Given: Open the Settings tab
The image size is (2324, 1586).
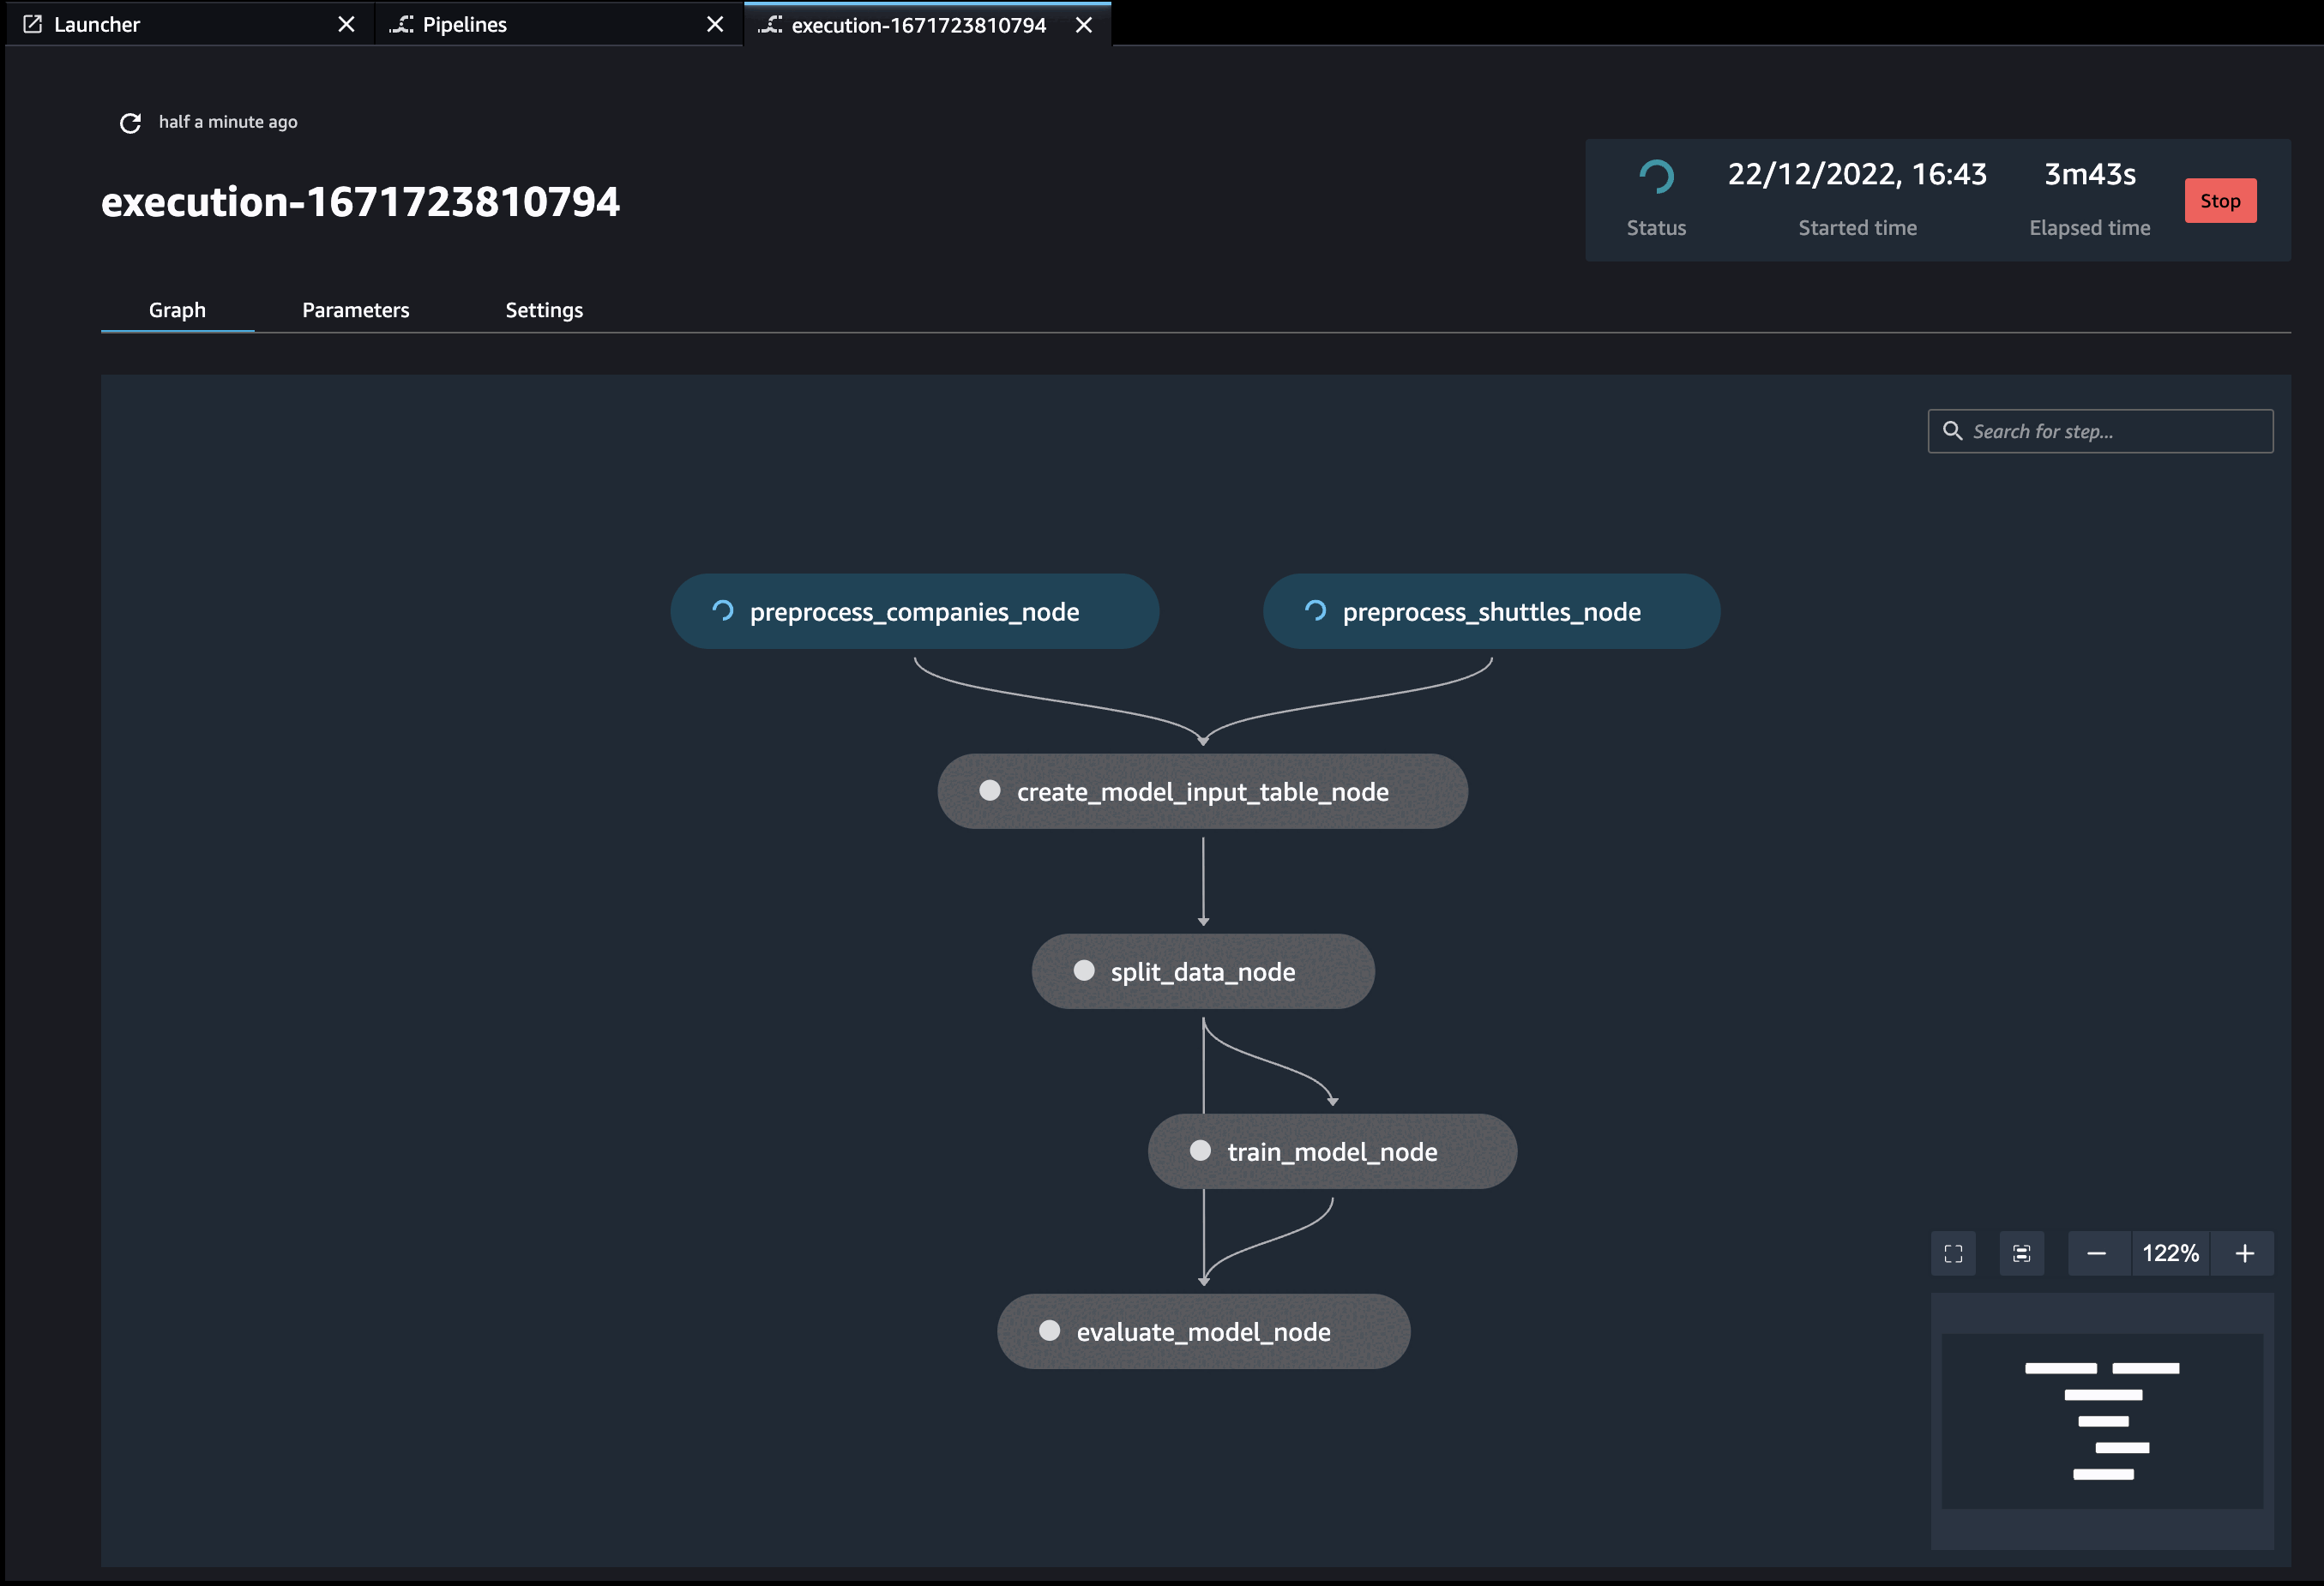Looking at the screenshot, I should coord(543,310).
